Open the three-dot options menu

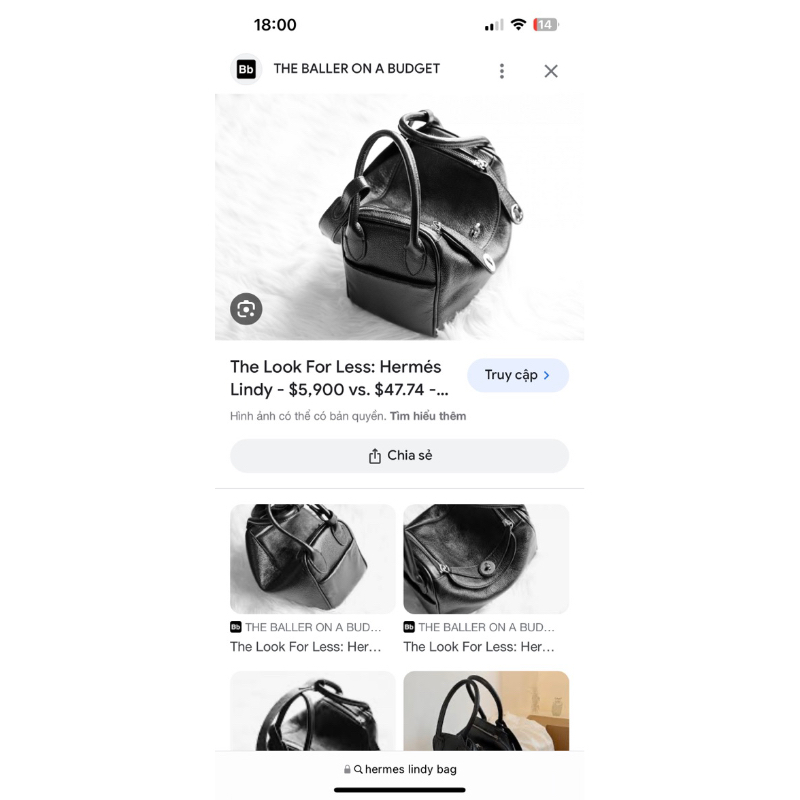click(x=502, y=71)
